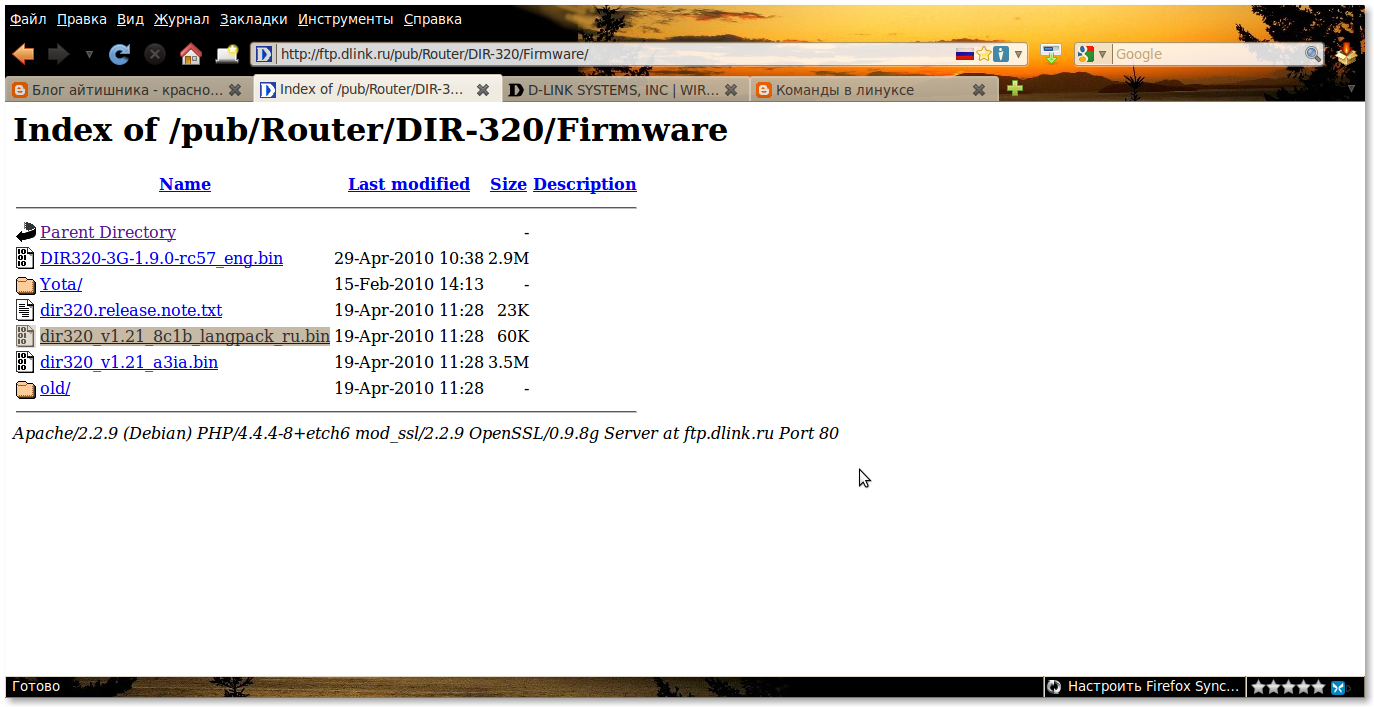
Task: Open the Правка menu
Action: point(81,19)
